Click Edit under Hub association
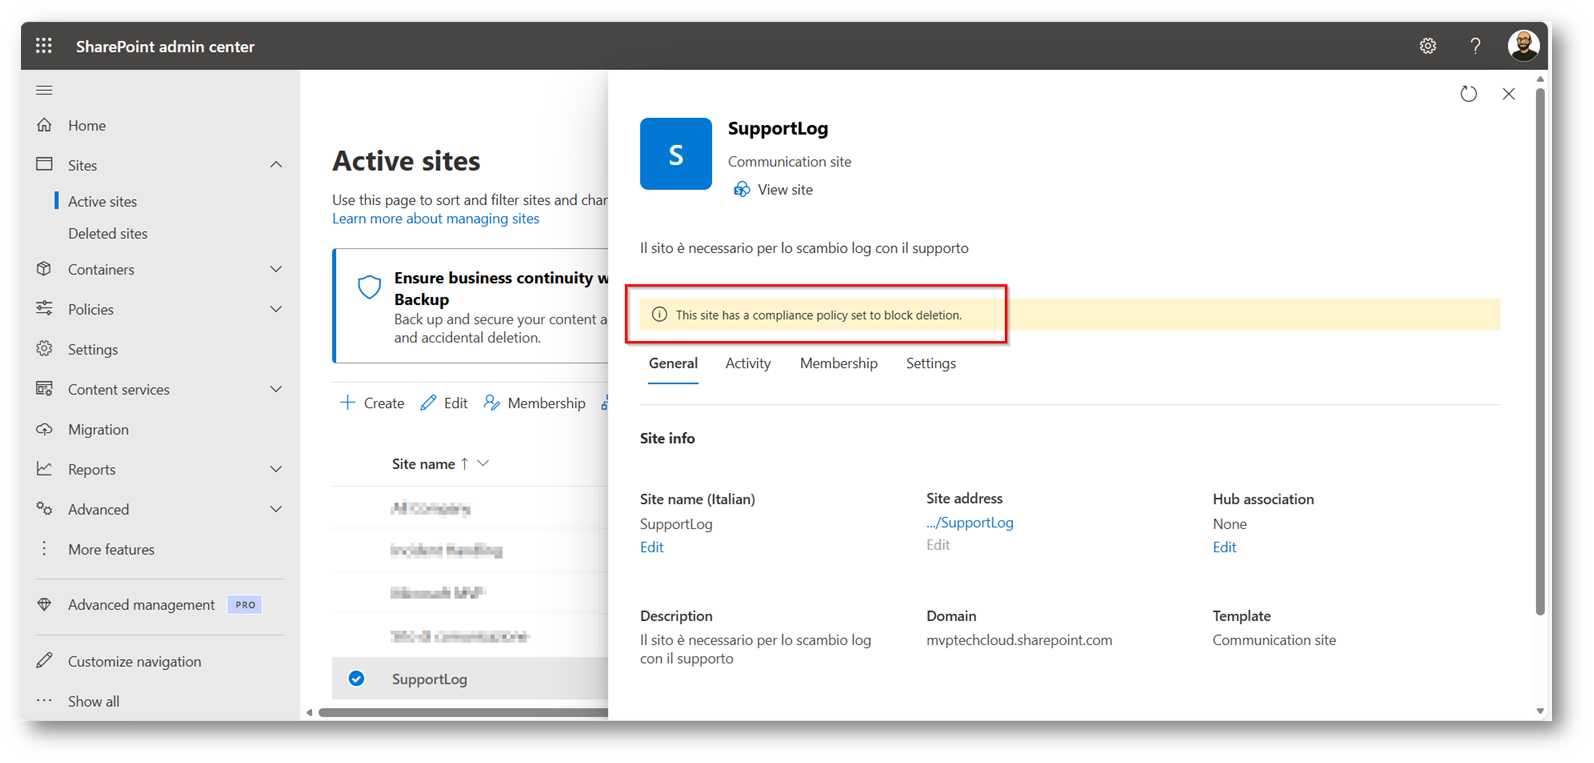Screen dimensions: 1594x763 click(1224, 547)
